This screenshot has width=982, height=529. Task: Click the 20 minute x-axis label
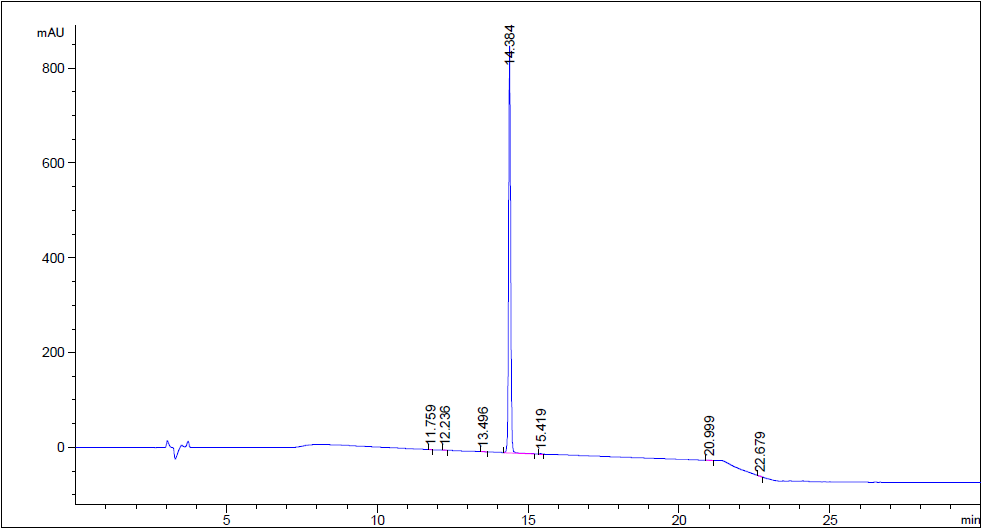(x=679, y=520)
